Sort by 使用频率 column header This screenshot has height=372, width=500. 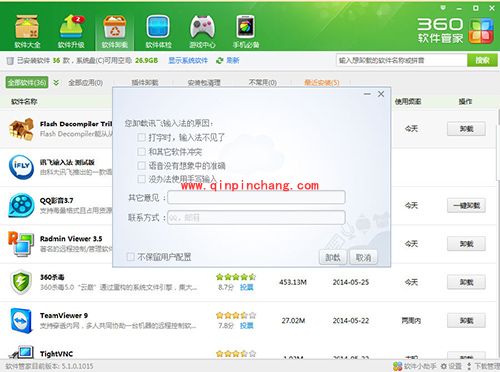tap(408, 101)
